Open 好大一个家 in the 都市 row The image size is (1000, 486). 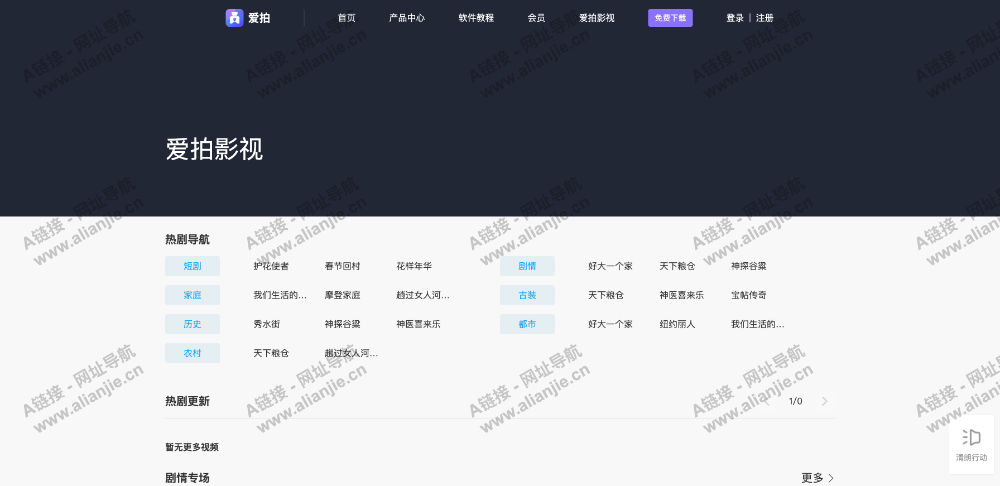tap(610, 324)
